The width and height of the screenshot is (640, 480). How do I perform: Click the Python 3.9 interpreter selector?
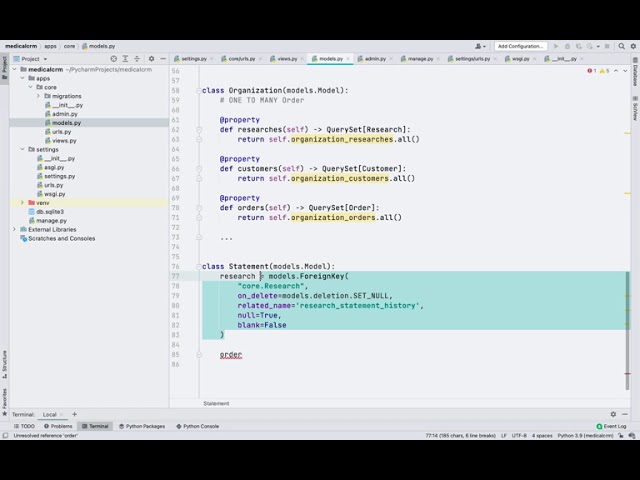click(x=585, y=436)
